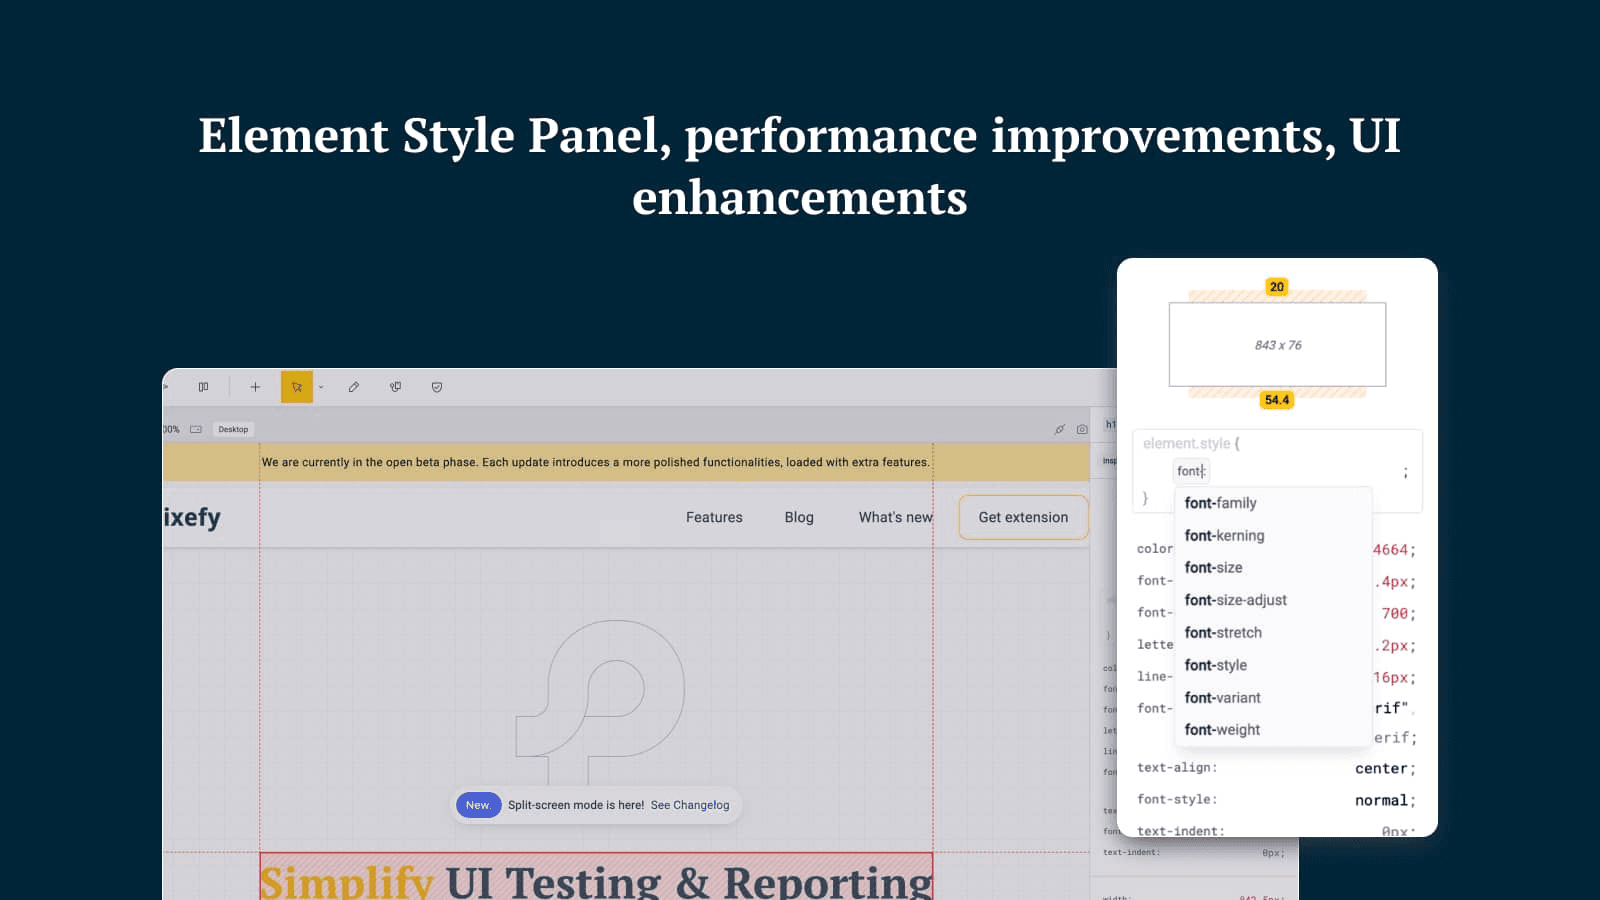Click the camera screenshot icon
This screenshot has height=900, width=1600.
1082,429
